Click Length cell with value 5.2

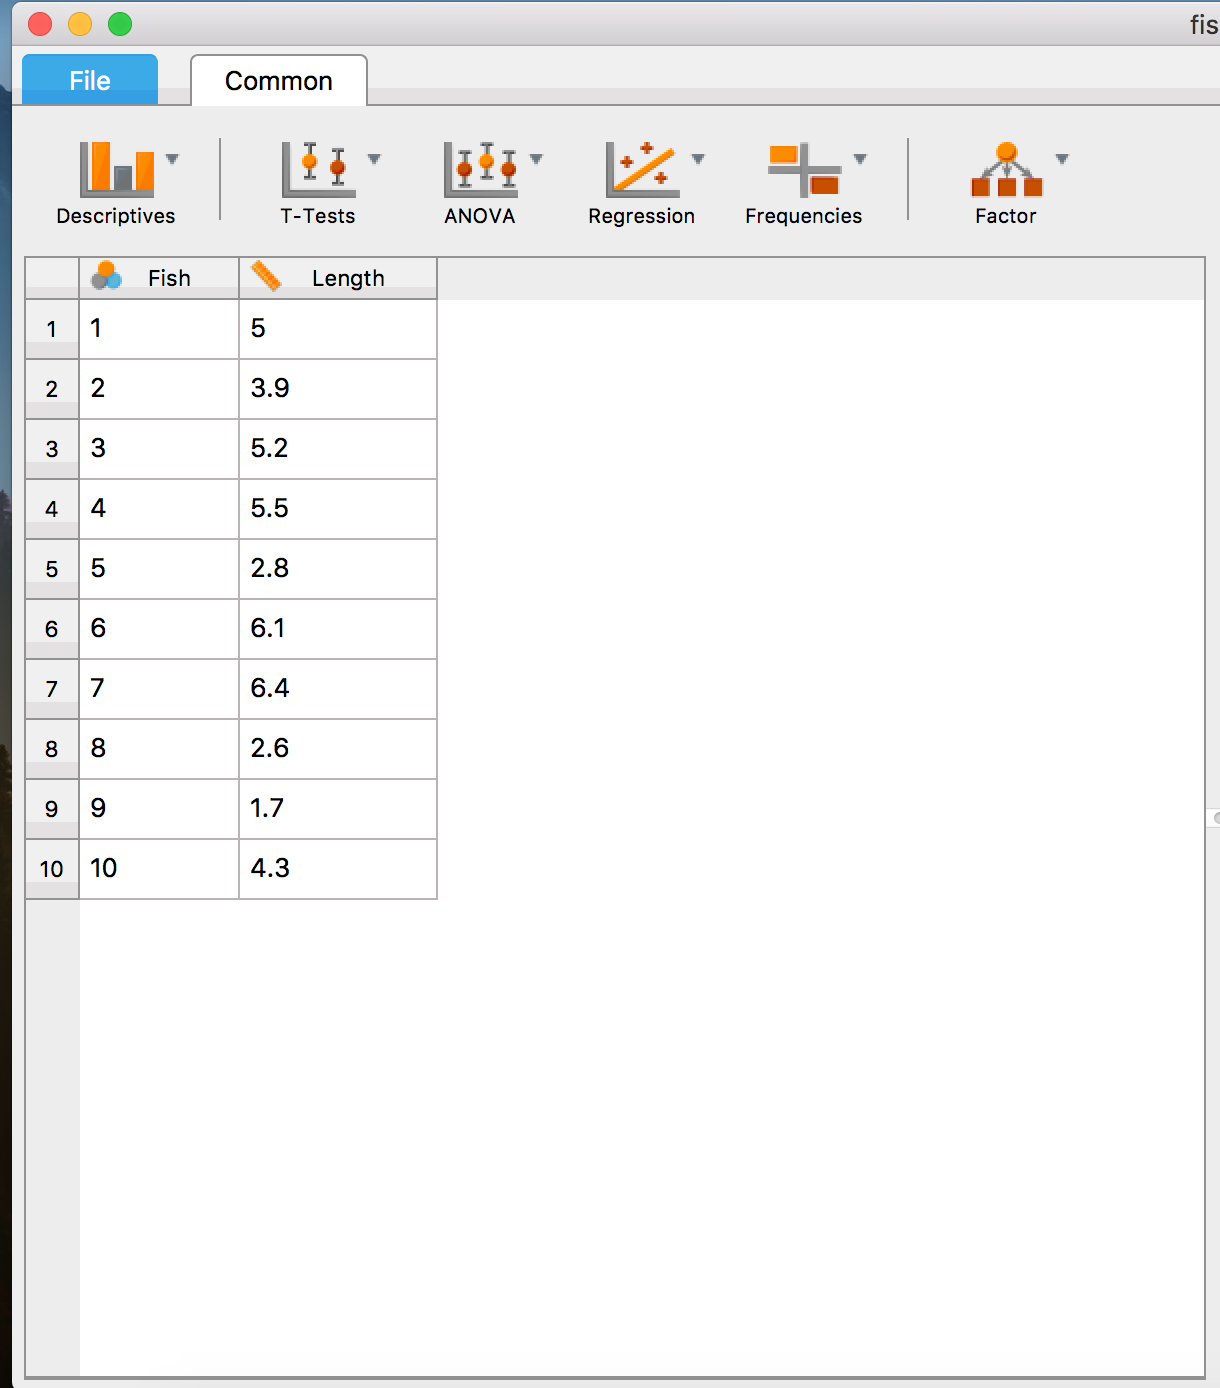coord(338,449)
